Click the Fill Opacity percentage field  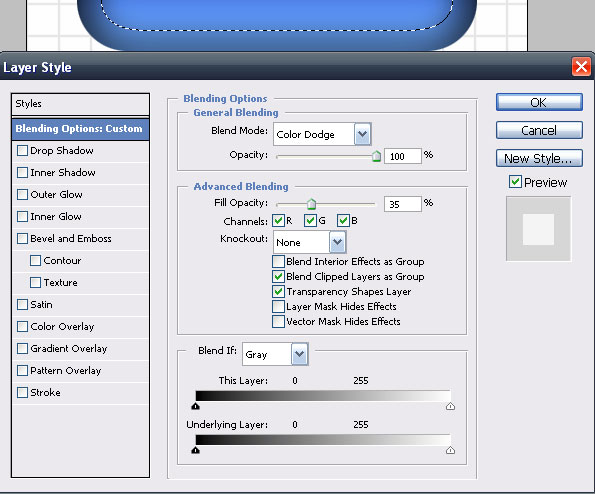(402, 204)
